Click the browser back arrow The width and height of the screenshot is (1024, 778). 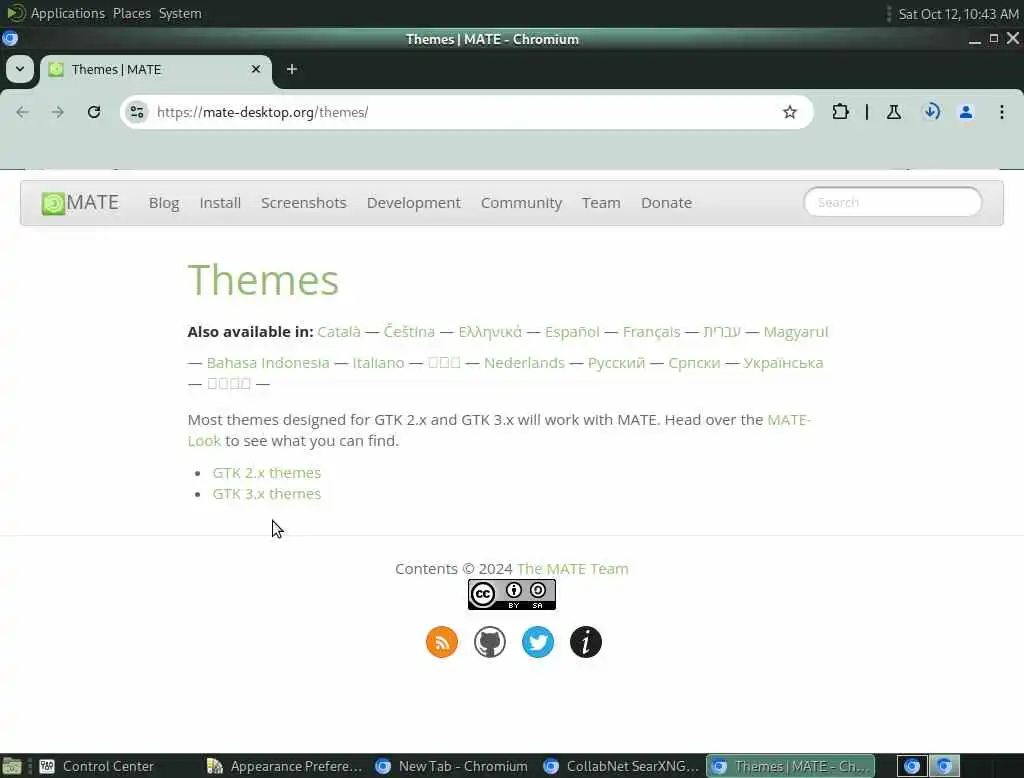[x=23, y=112]
